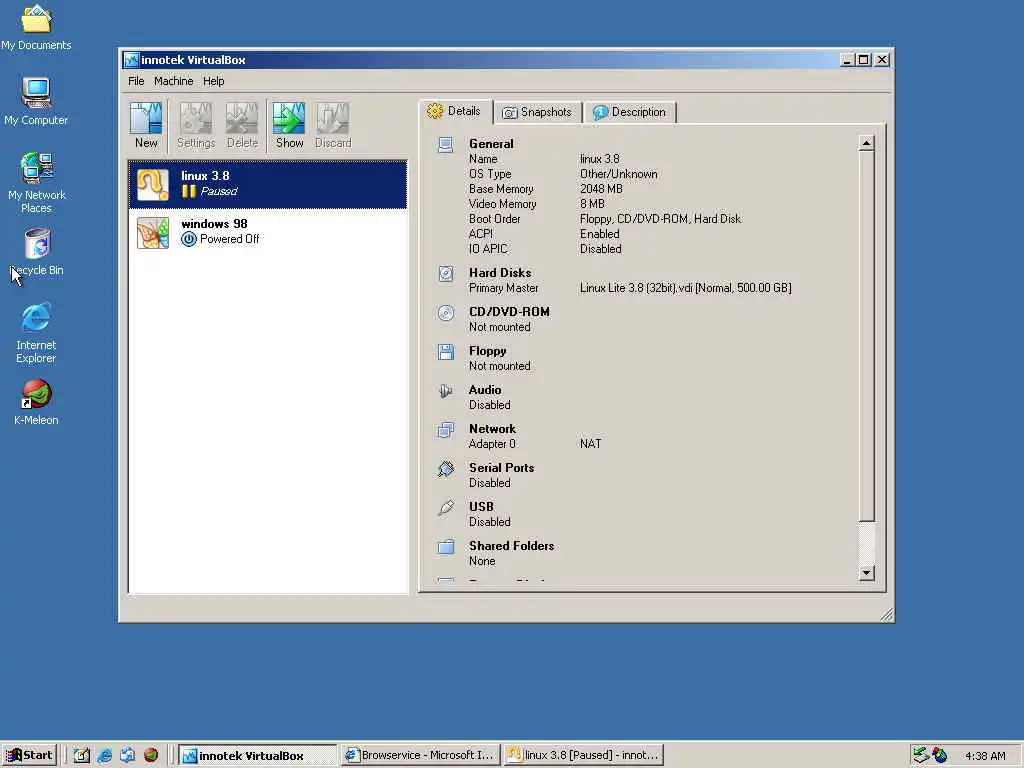Click the Paused status text
This screenshot has width=1024, height=768.
tap(218, 191)
